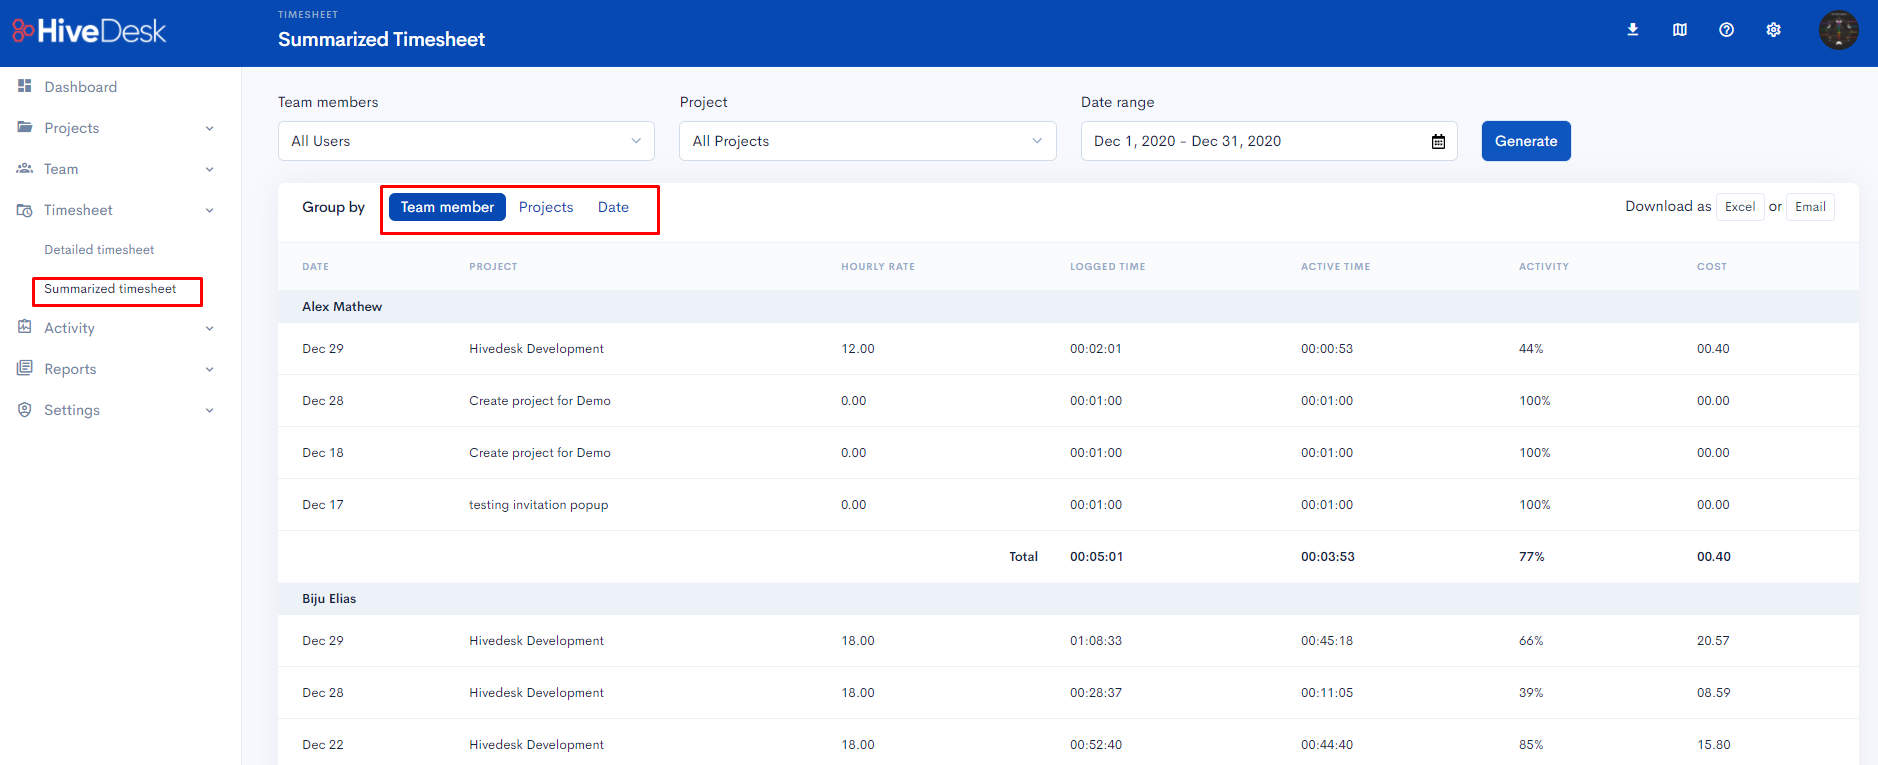
Task: Click the COST column header
Action: pos(1712,267)
